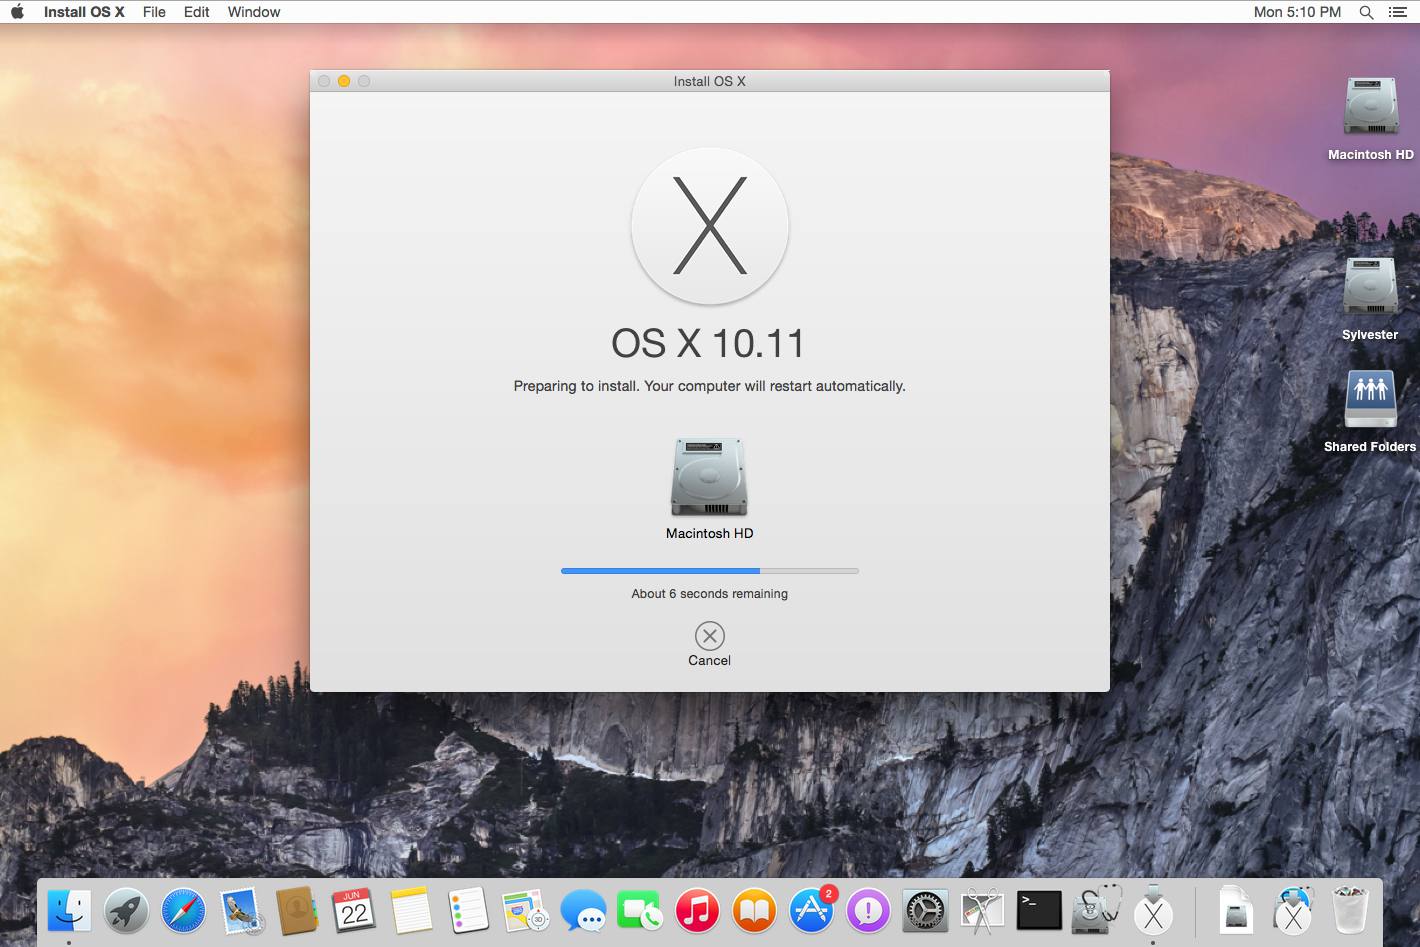The height and width of the screenshot is (947, 1420).
Task: Open the File menu
Action: click(154, 12)
